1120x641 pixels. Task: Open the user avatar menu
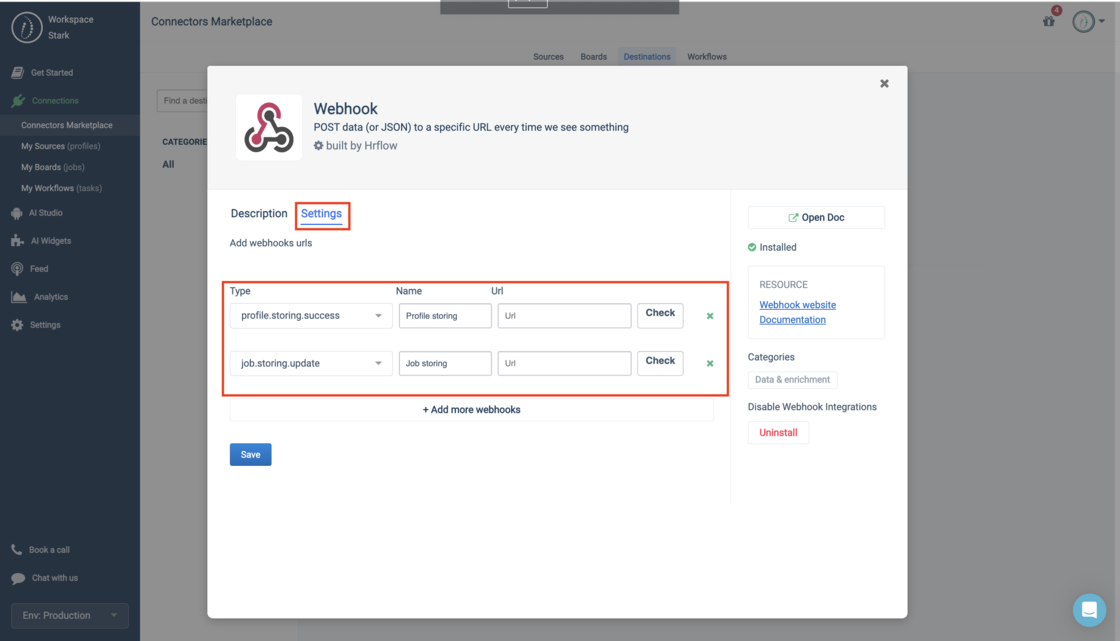pos(1086,21)
